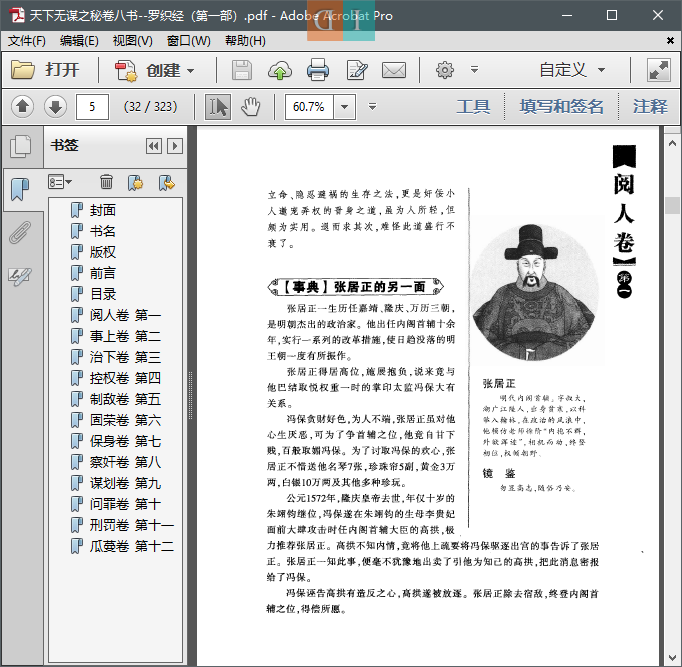Viewport: 682px width, 667px height.
Task: Open the 编辑(E) menu
Action: [x=79, y=41]
